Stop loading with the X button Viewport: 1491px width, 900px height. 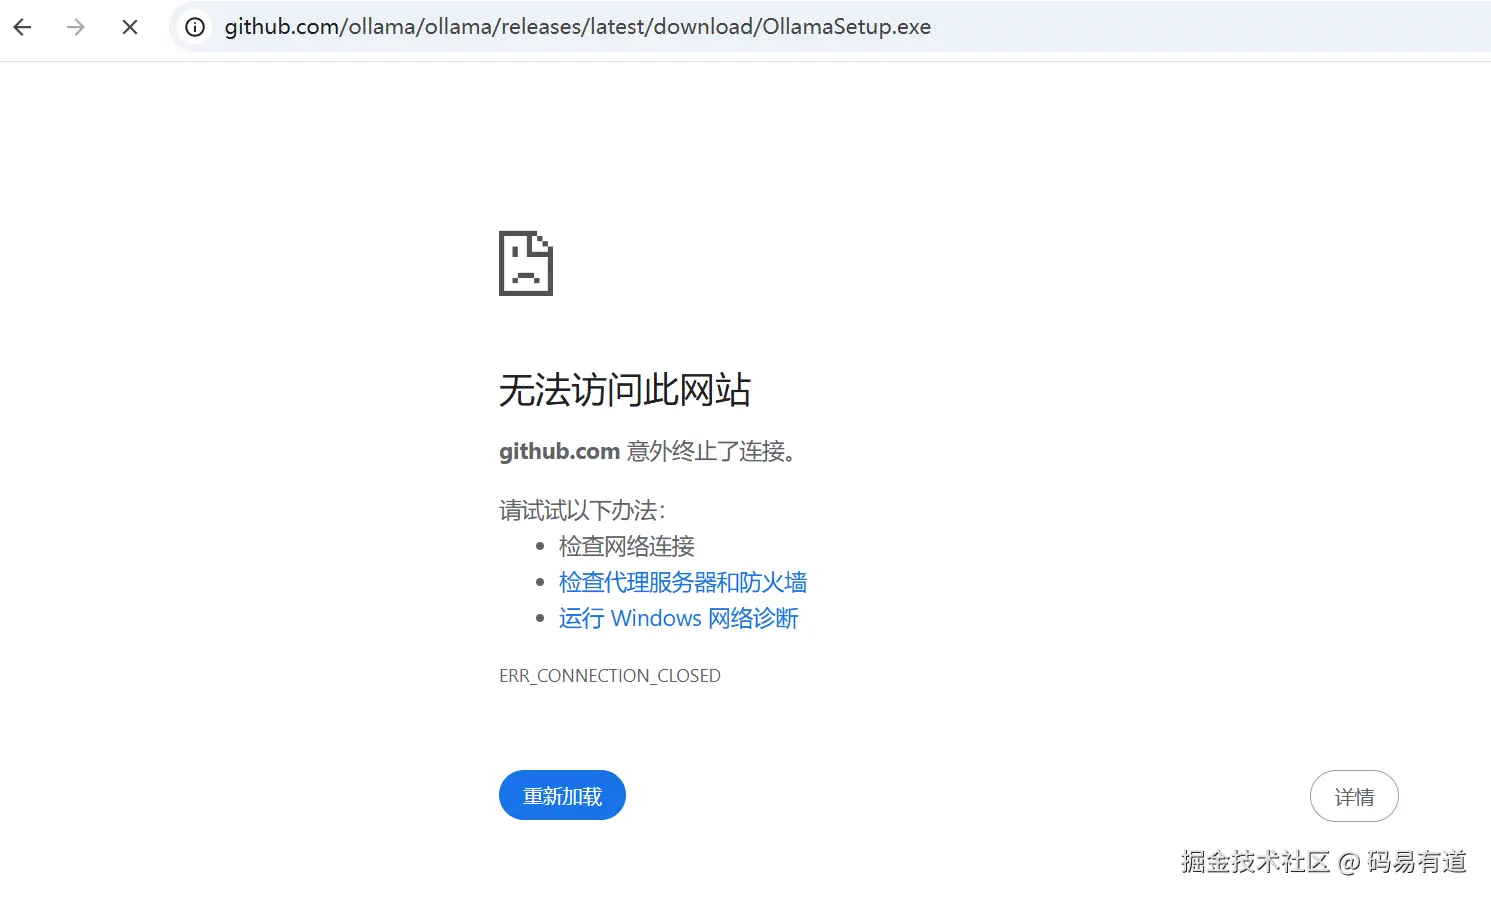(130, 27)
